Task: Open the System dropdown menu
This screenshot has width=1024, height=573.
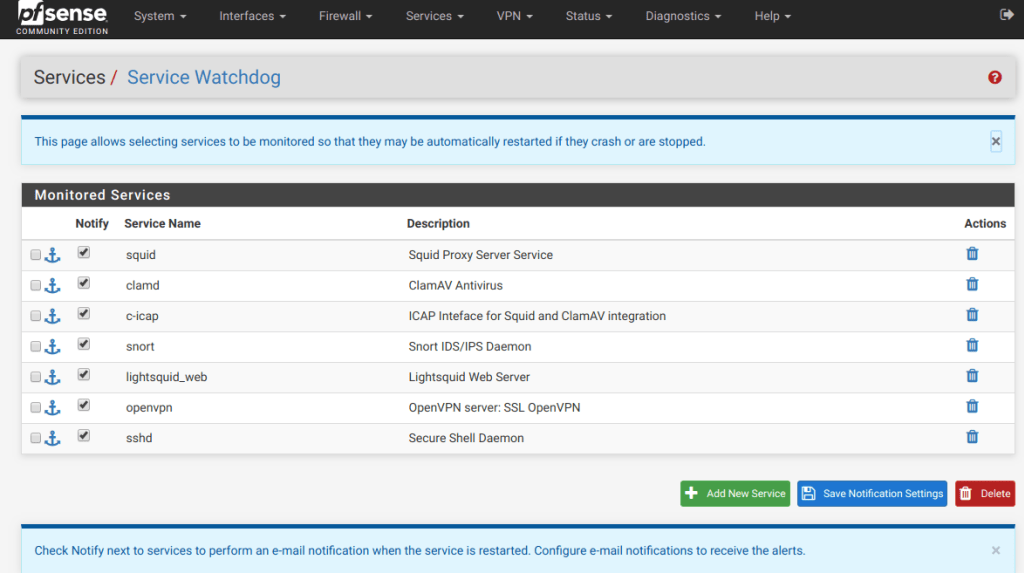Action: 160,16
